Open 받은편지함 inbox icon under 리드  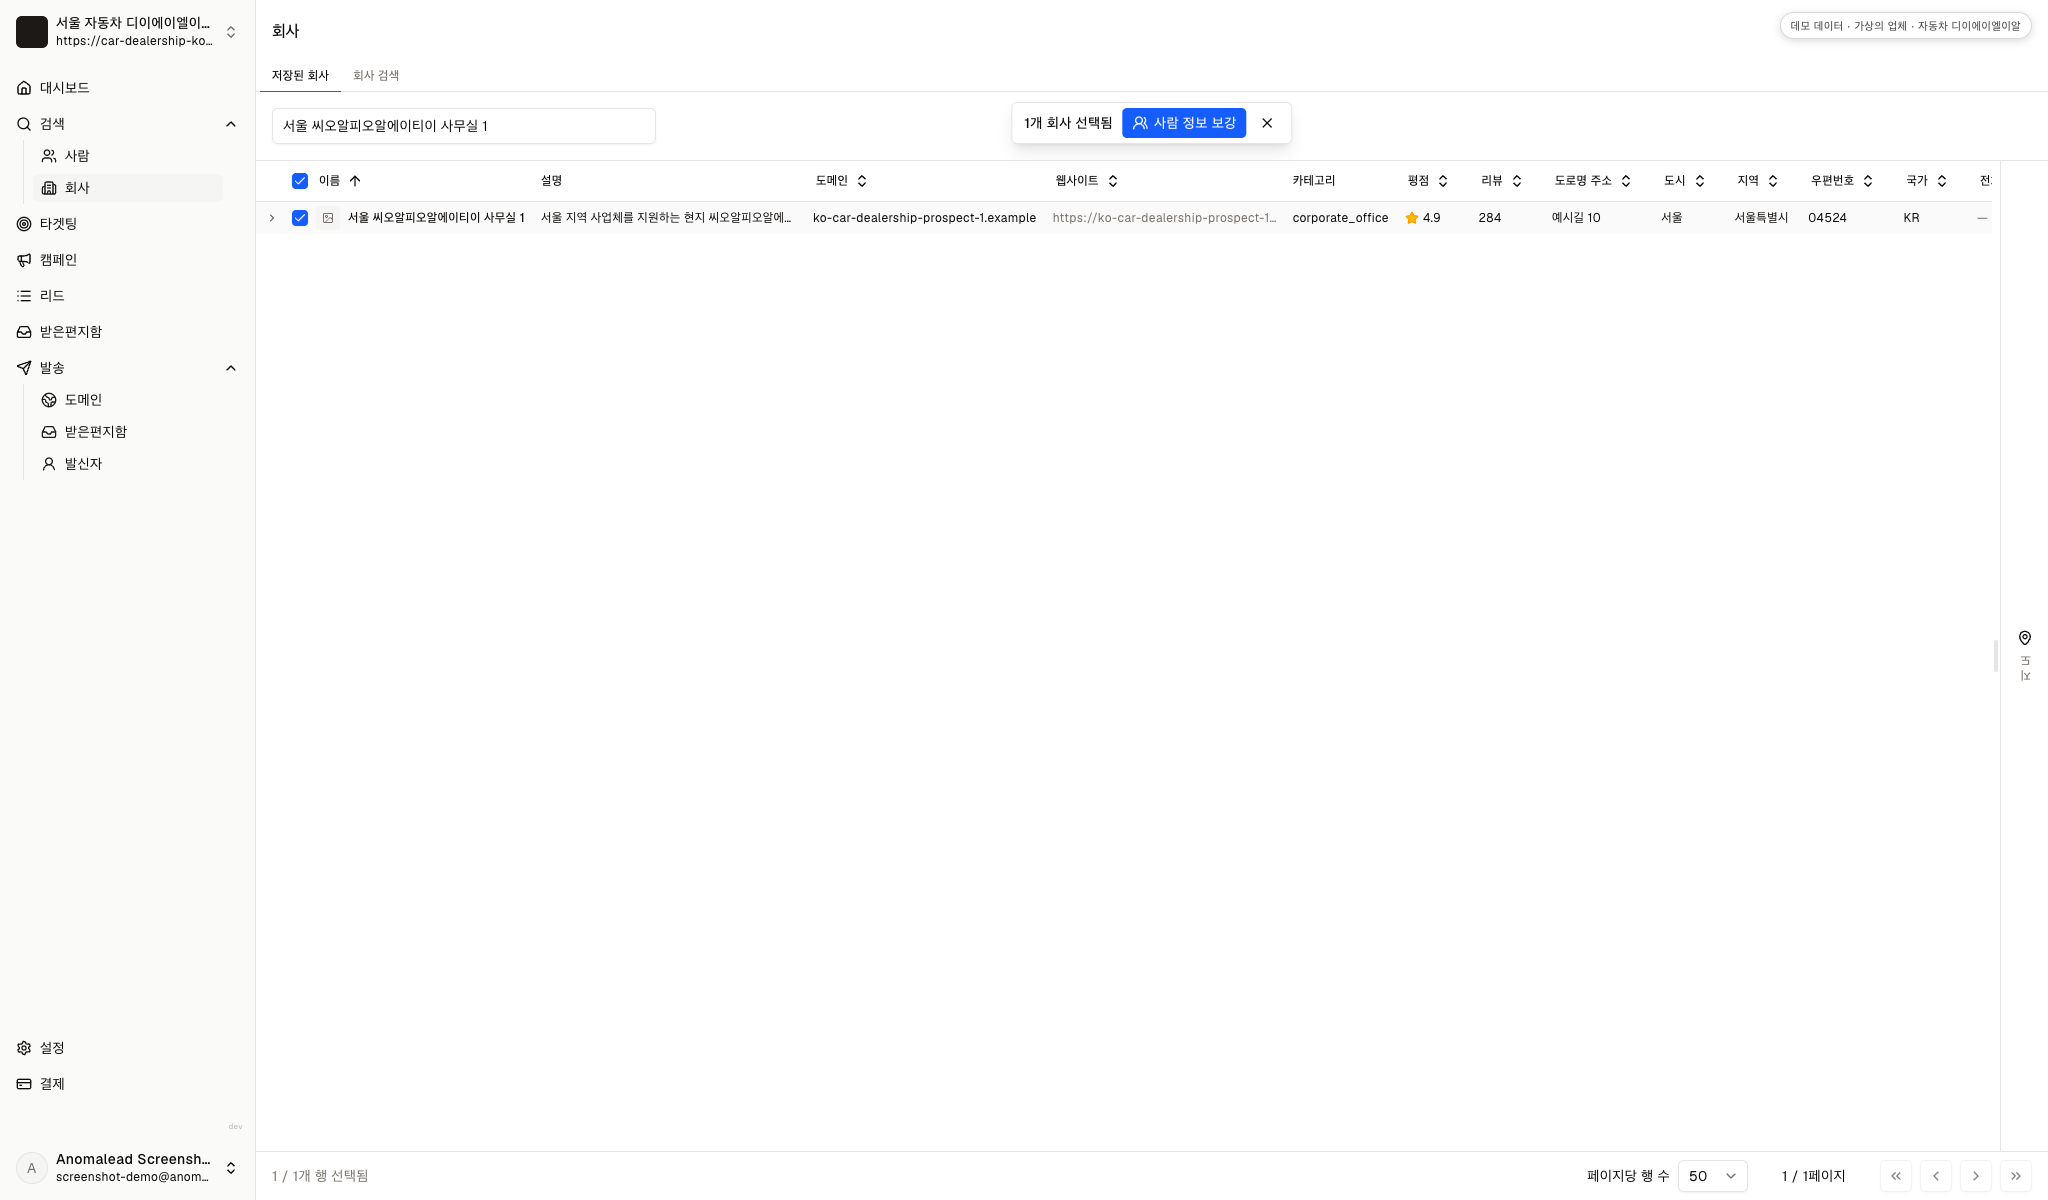pyautogui.click(x=24, y=332)
